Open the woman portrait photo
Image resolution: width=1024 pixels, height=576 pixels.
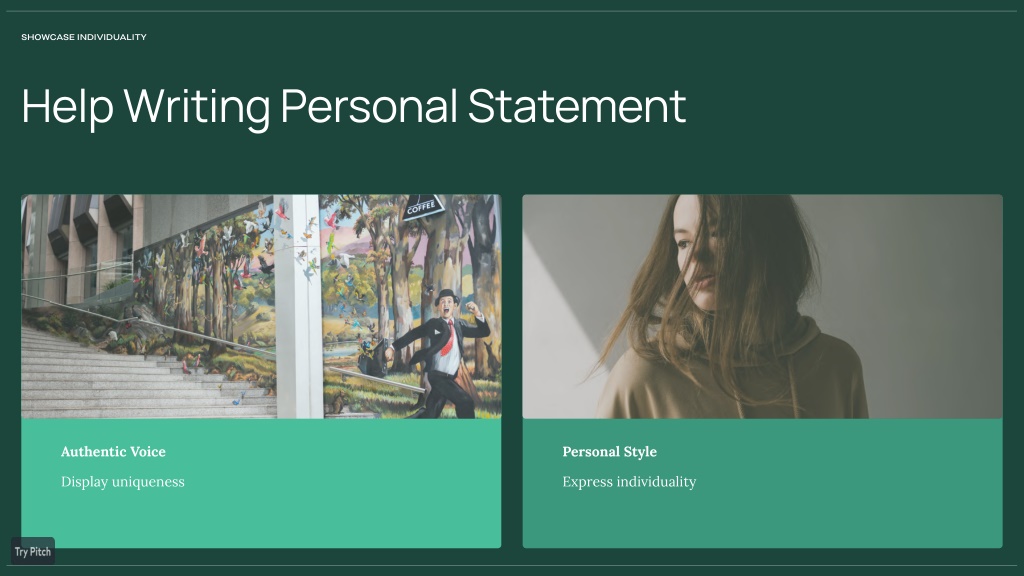click(762, 306)
